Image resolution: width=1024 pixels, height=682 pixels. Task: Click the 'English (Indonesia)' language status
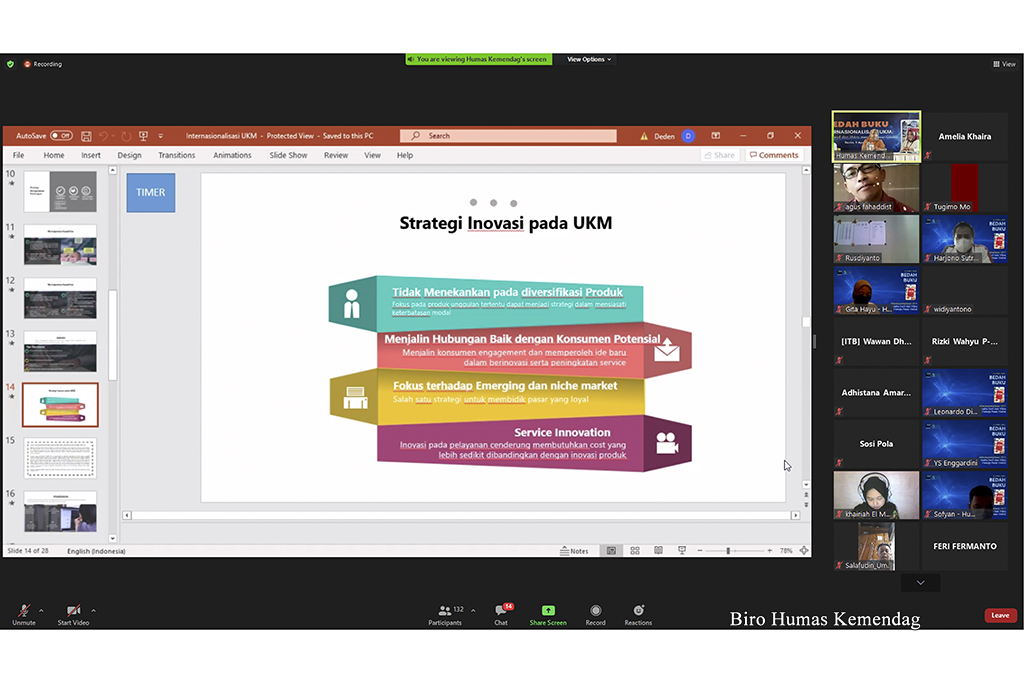[x=96, y=551]
